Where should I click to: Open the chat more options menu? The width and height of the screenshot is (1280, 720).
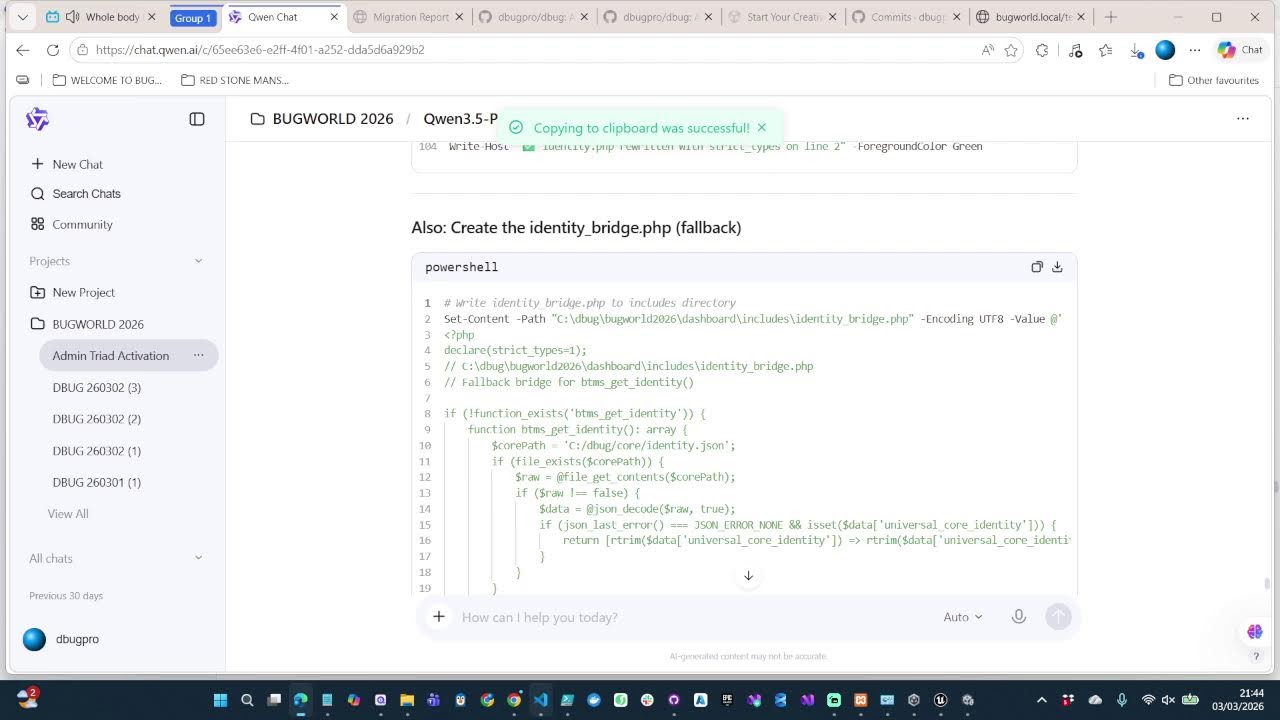(1243, 119)
